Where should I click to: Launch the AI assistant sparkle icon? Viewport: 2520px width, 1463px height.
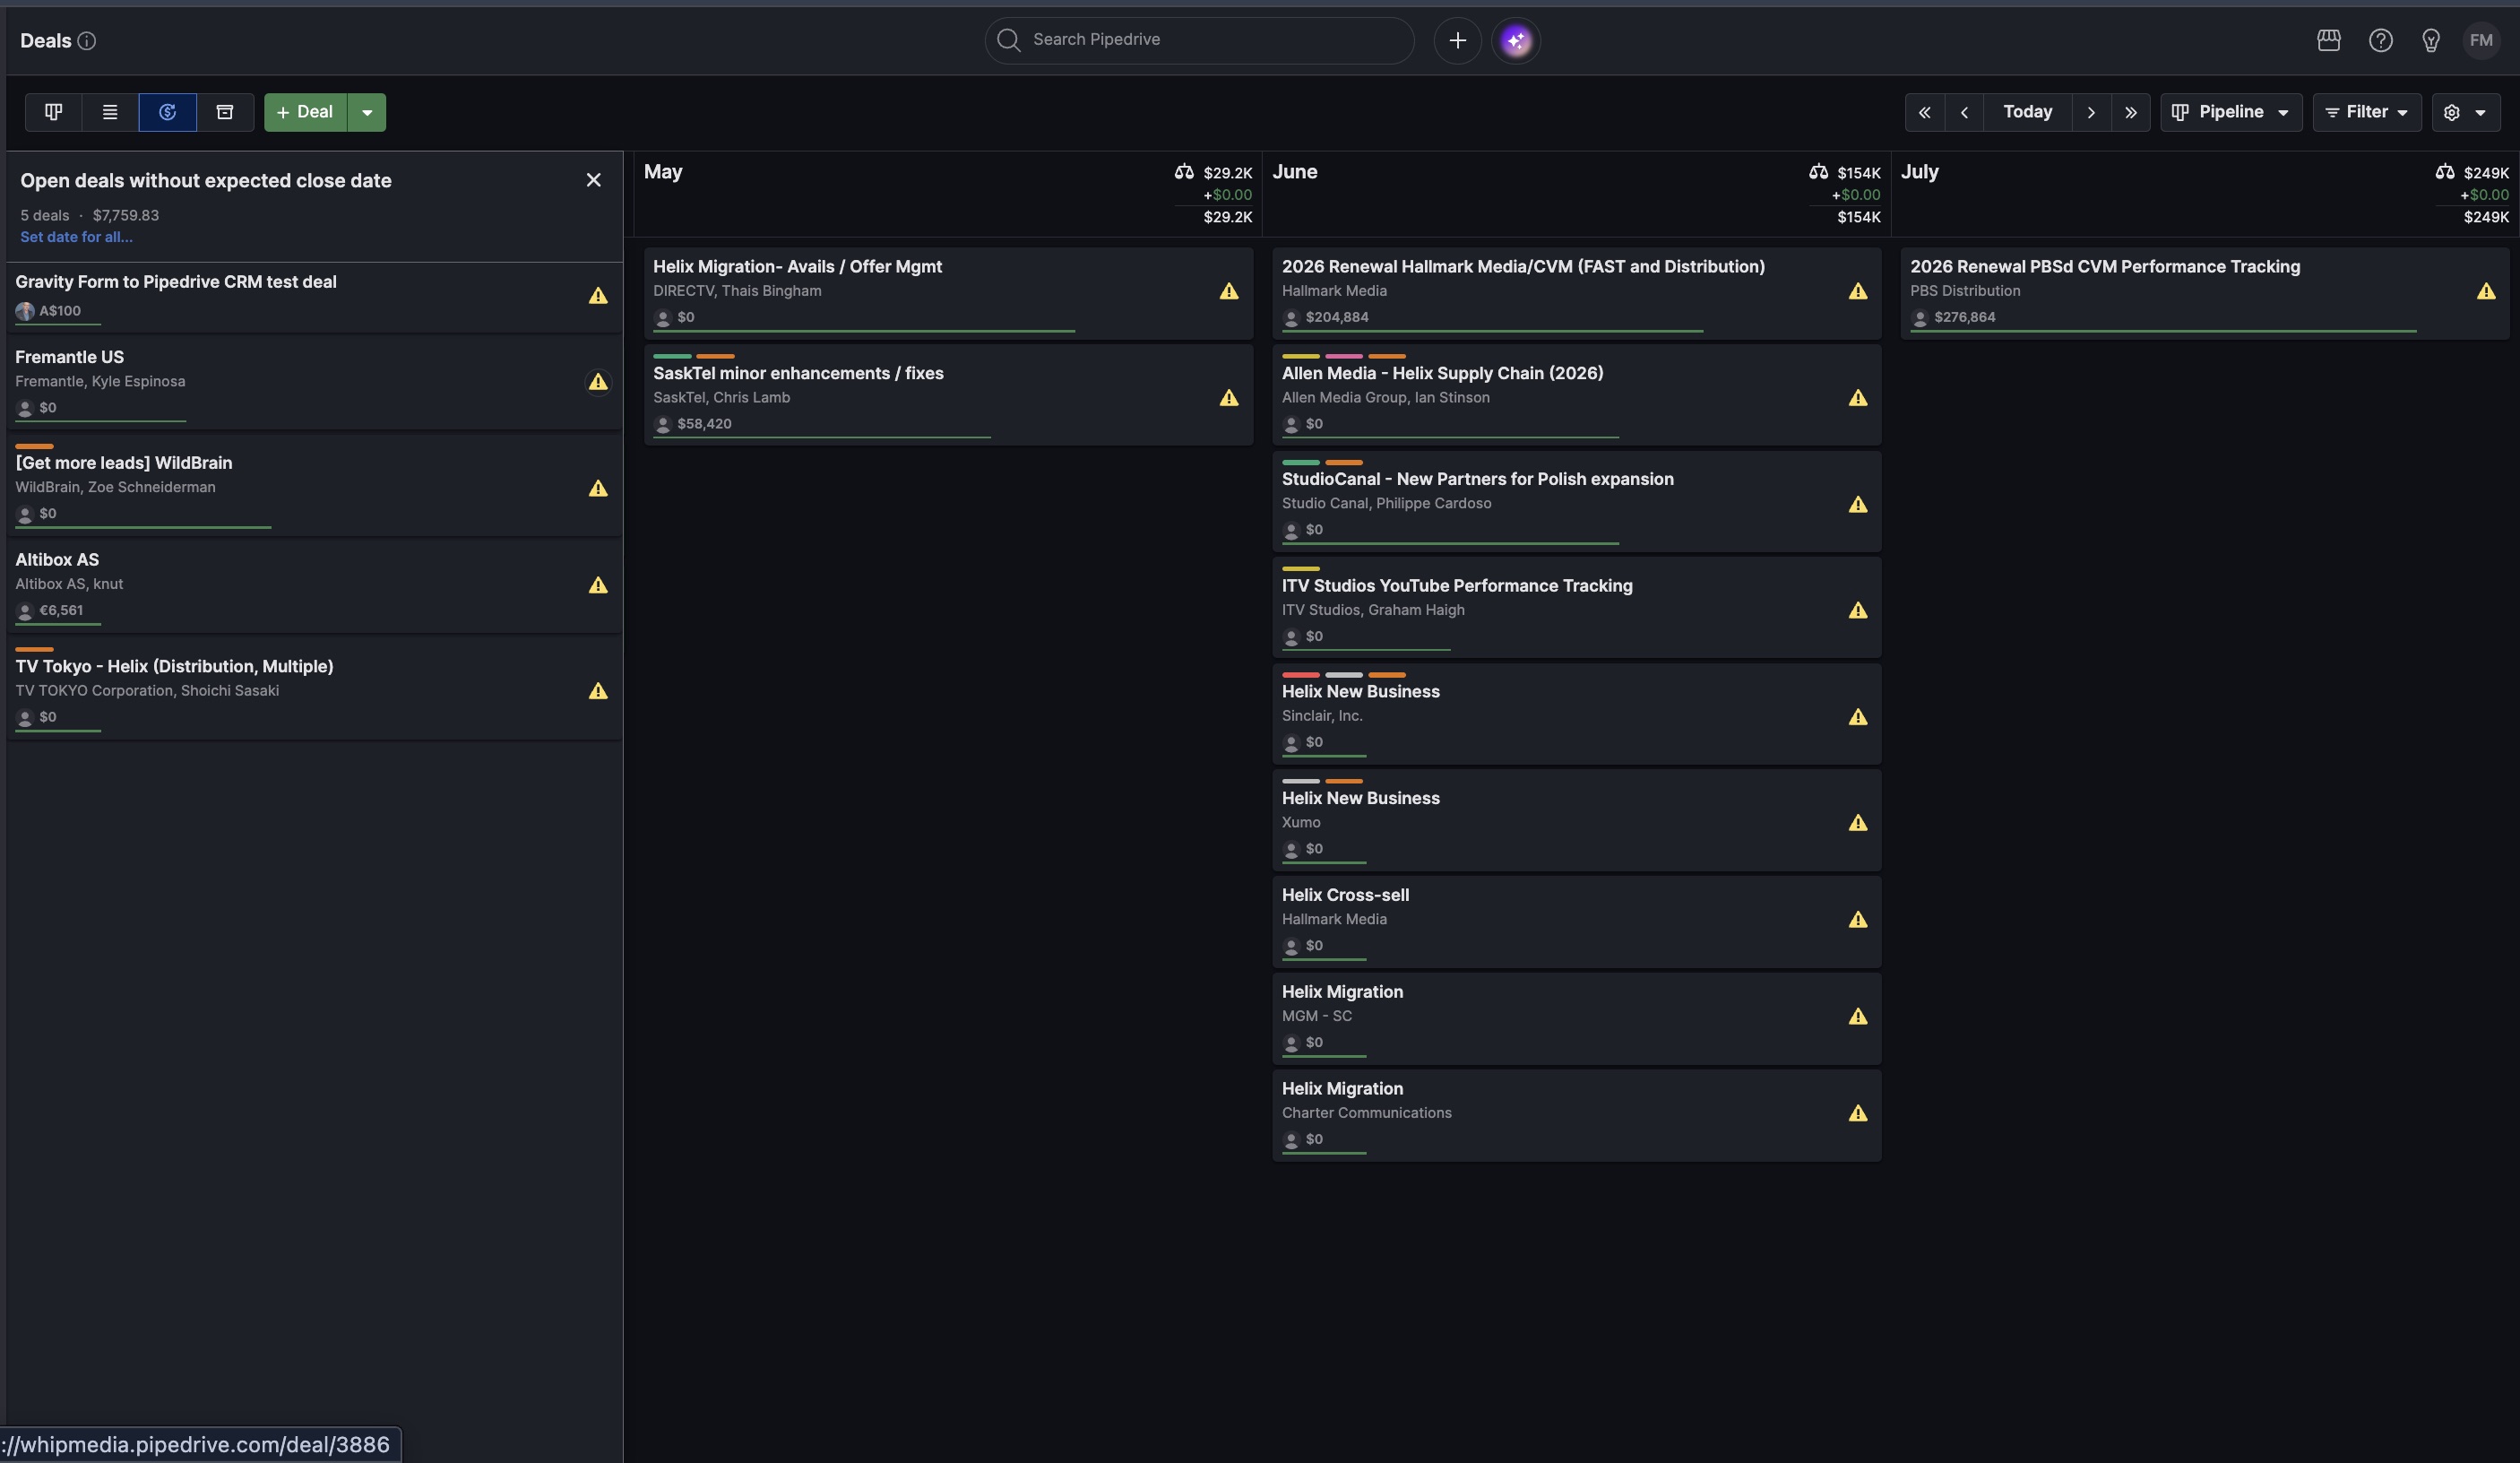1516,41
